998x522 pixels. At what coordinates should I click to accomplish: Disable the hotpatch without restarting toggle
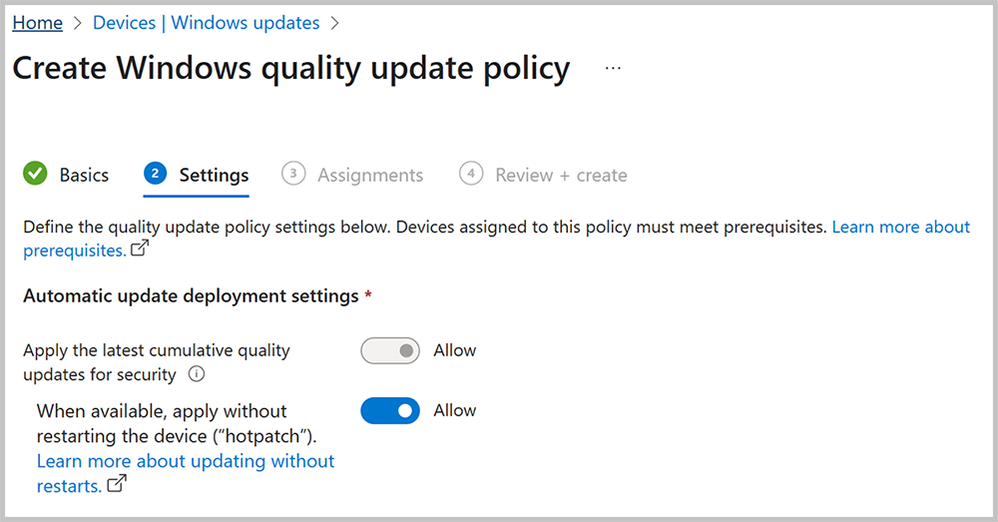[390, 411]
